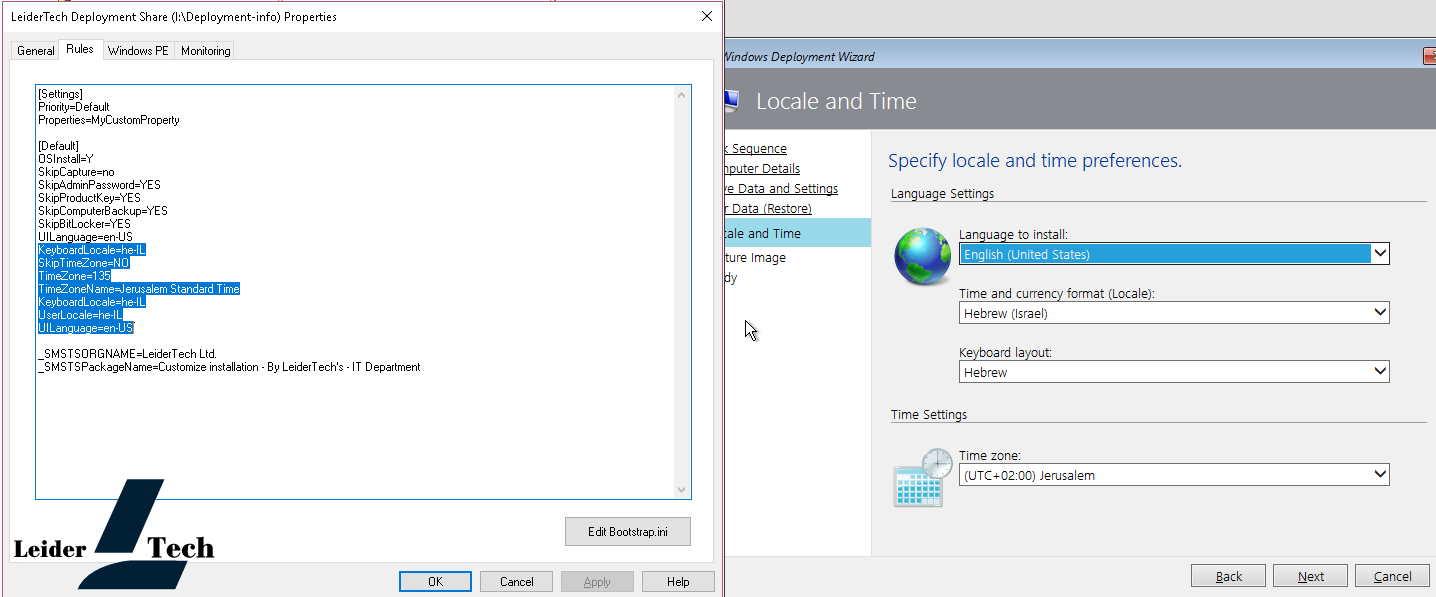
Task: Click the Properties=MyCustomProperty line
Action: [x=109, y=120]
